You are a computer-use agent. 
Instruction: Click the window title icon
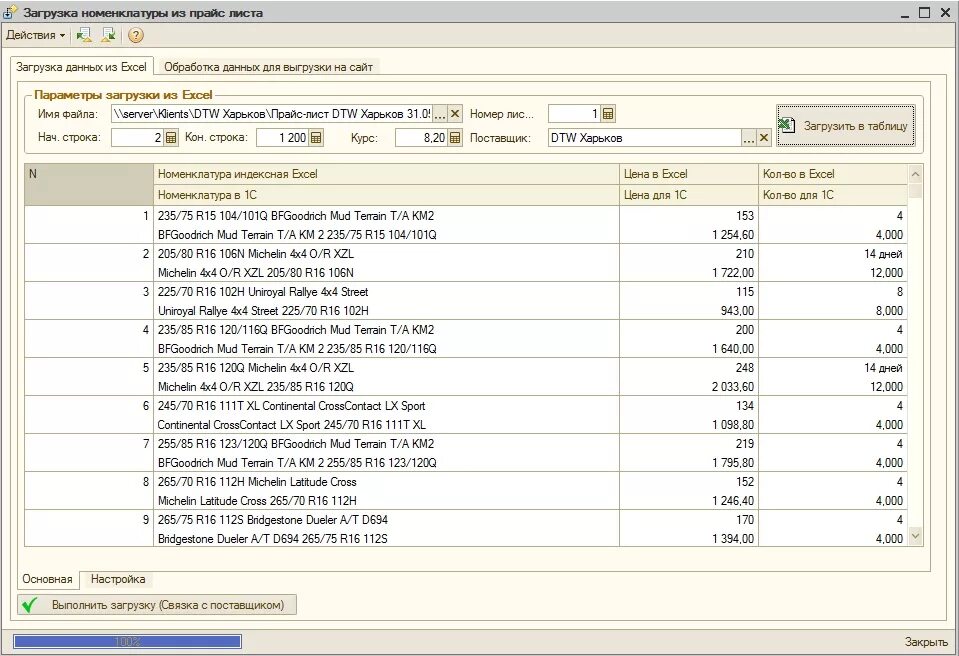coord(10,12)
